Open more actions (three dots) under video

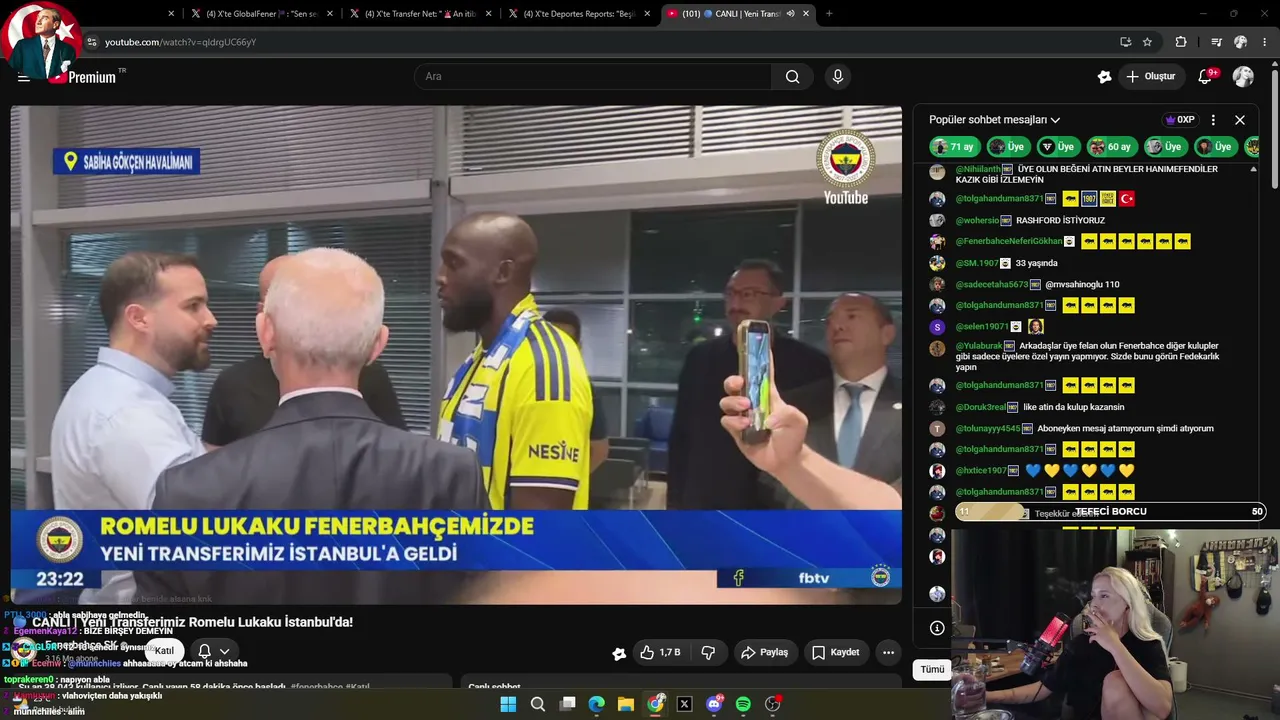click(x=888, y=653)
